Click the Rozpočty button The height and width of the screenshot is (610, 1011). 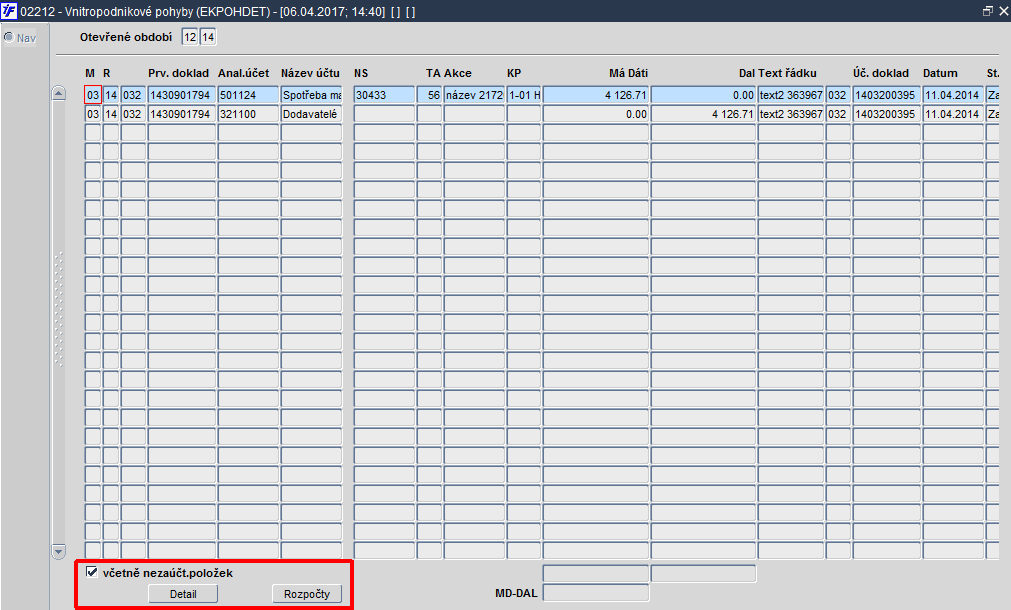307,594
